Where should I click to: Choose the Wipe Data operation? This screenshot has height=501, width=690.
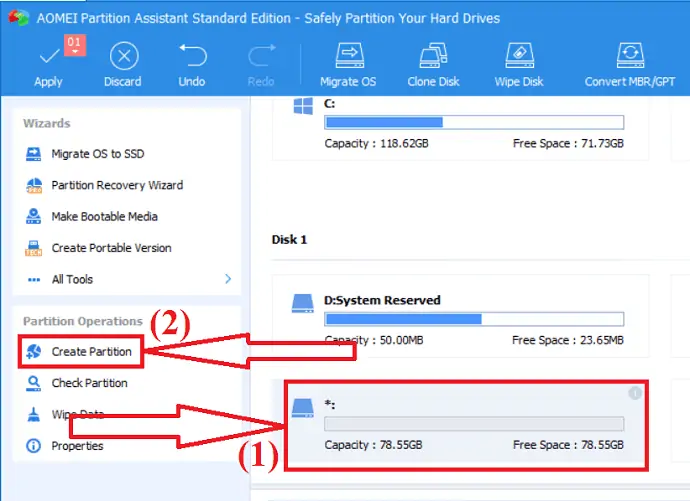pyautogui.click(x=78, y=414)
